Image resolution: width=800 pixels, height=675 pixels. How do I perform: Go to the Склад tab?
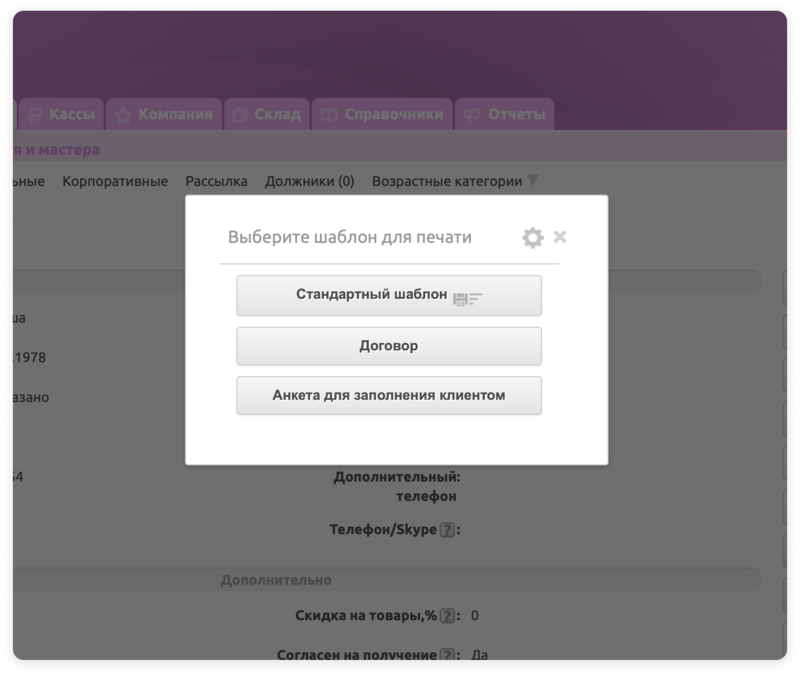tap(266, 114)
